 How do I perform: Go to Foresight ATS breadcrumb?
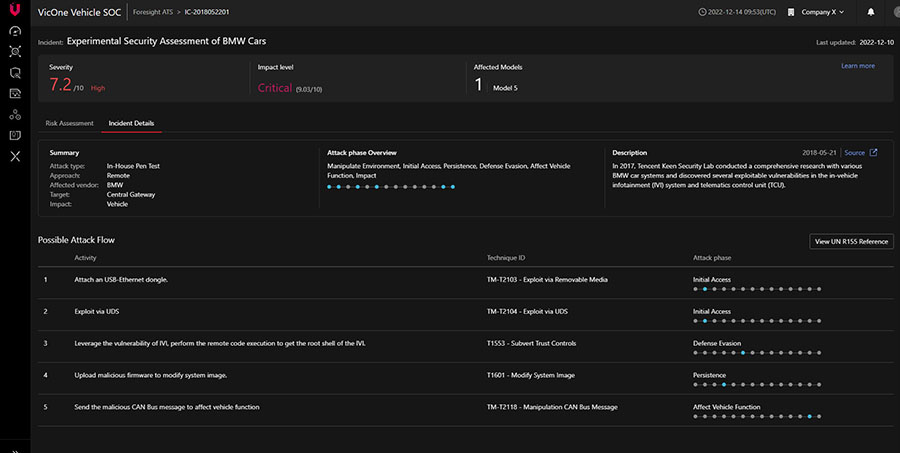(153, 12)
